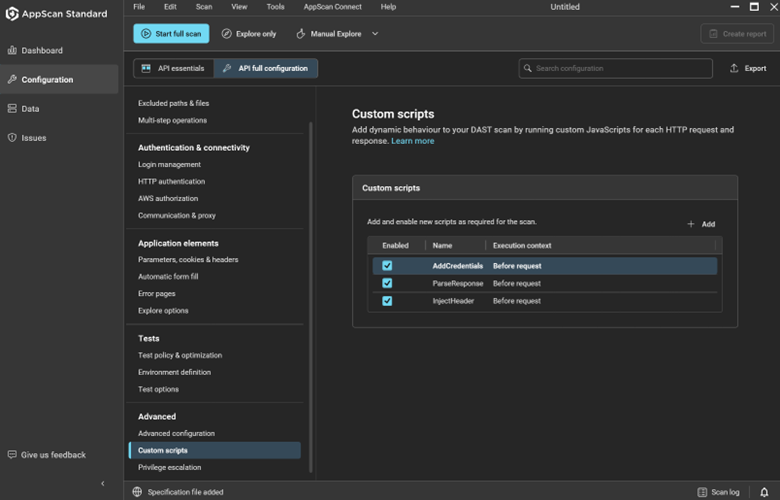The image size is (780, 500).
Task: Open Login management settings
Action: click(x=169, y=164)
